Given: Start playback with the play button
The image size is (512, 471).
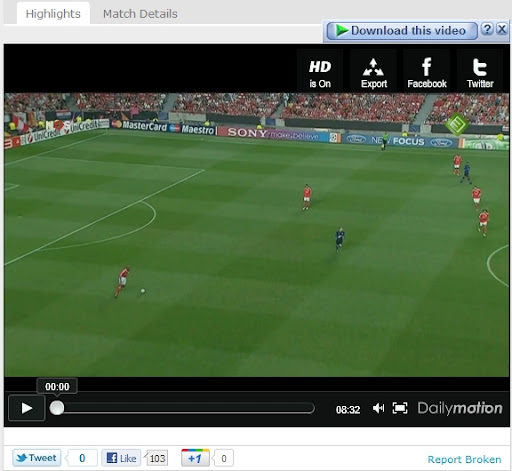Looking at the screenshot, I should 27,408.
